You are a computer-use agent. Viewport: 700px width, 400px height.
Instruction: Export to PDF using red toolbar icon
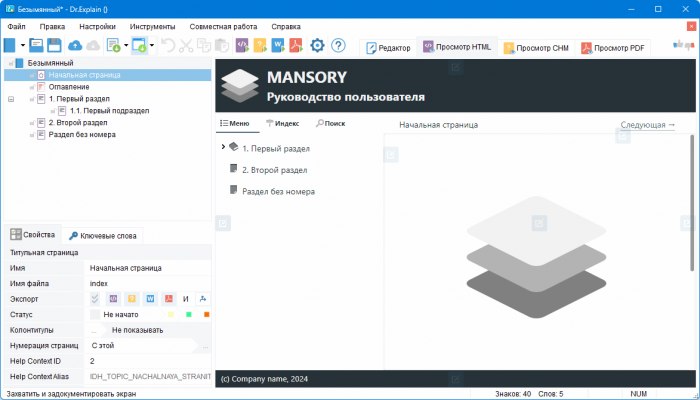(x=296, y=45)
